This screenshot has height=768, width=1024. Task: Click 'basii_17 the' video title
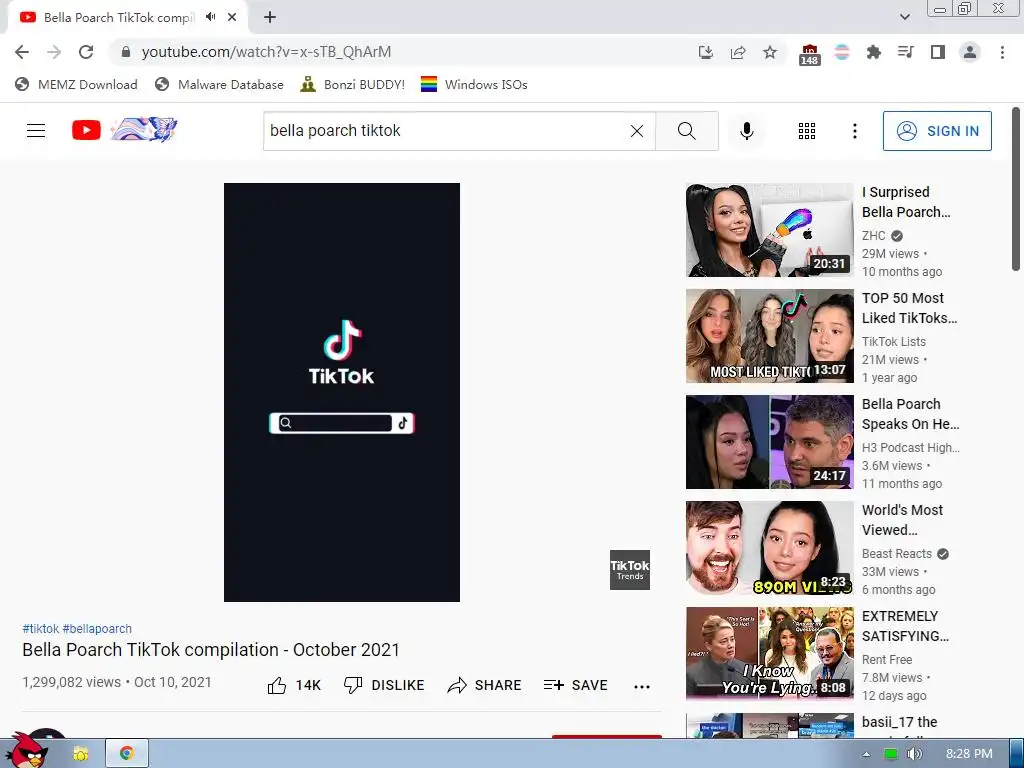click(x=900, y=722)
